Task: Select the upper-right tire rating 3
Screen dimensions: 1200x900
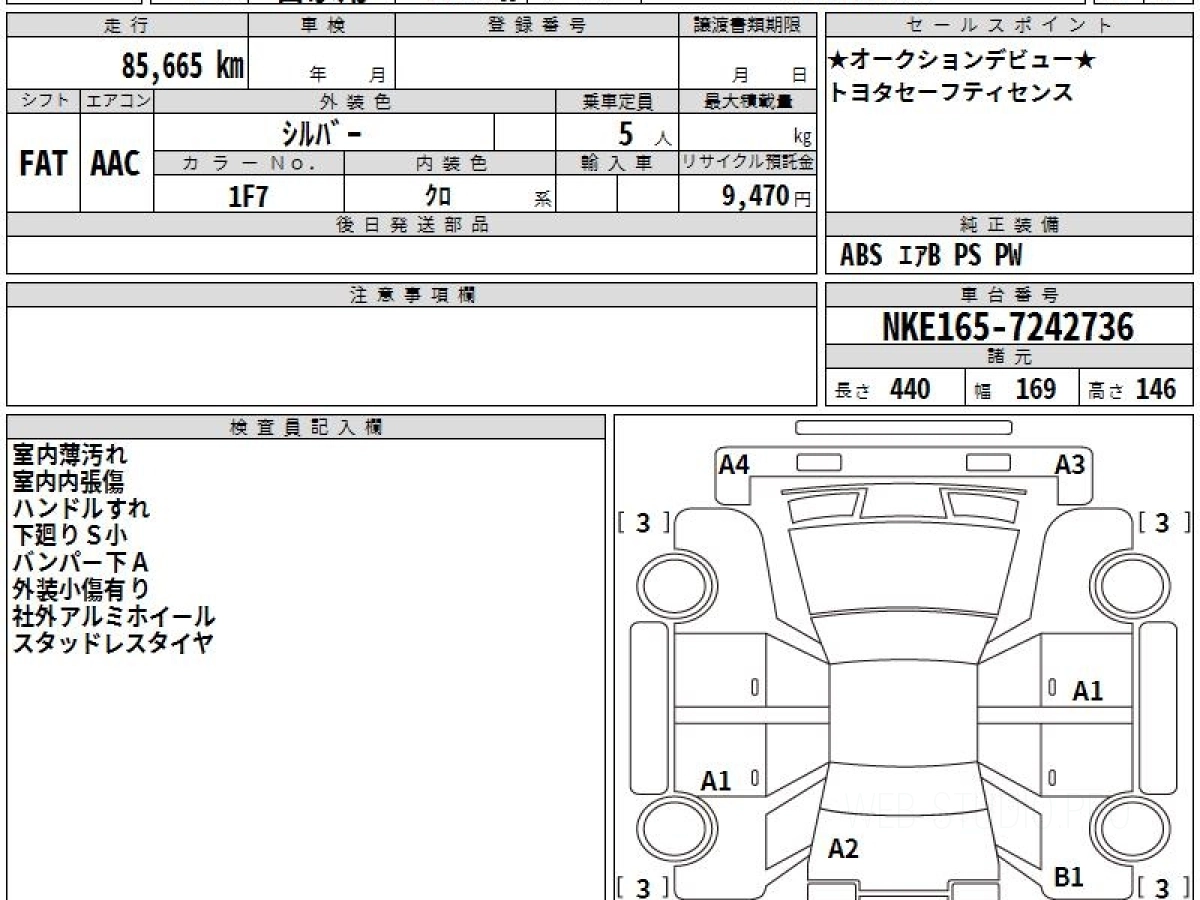Action: 1162,523
